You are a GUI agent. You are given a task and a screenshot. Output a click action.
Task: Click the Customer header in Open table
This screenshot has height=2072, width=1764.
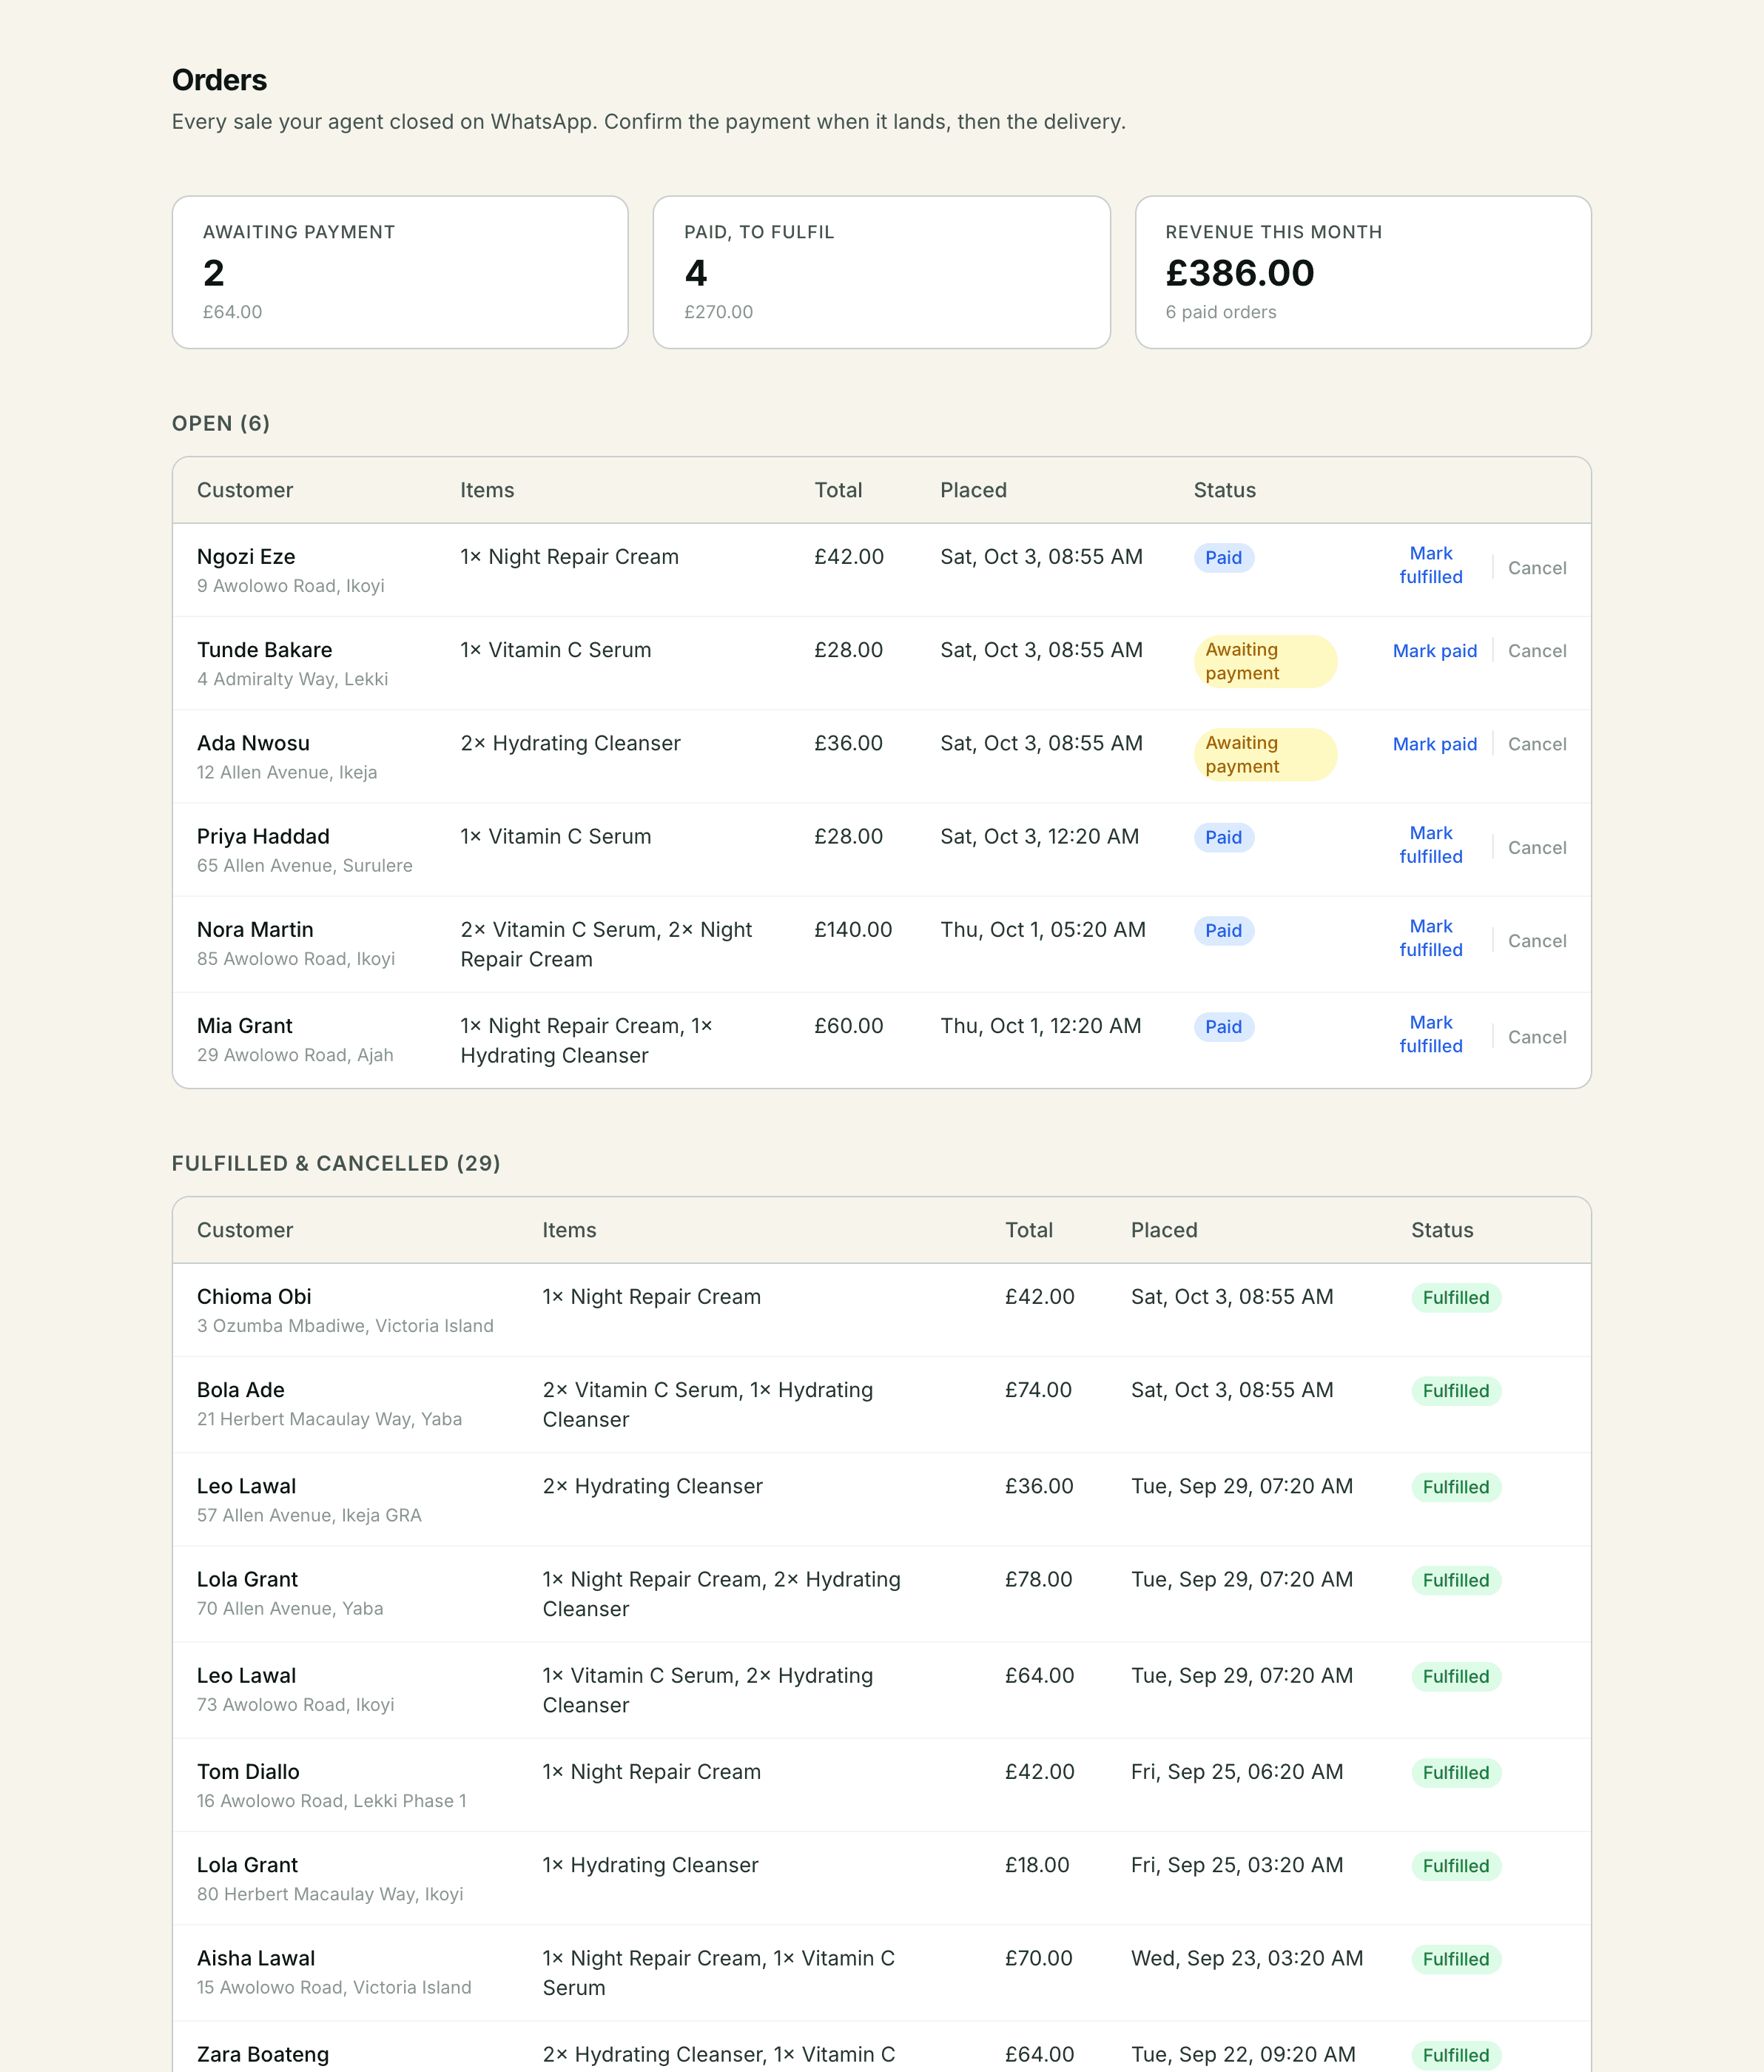[x=245, y=490]
